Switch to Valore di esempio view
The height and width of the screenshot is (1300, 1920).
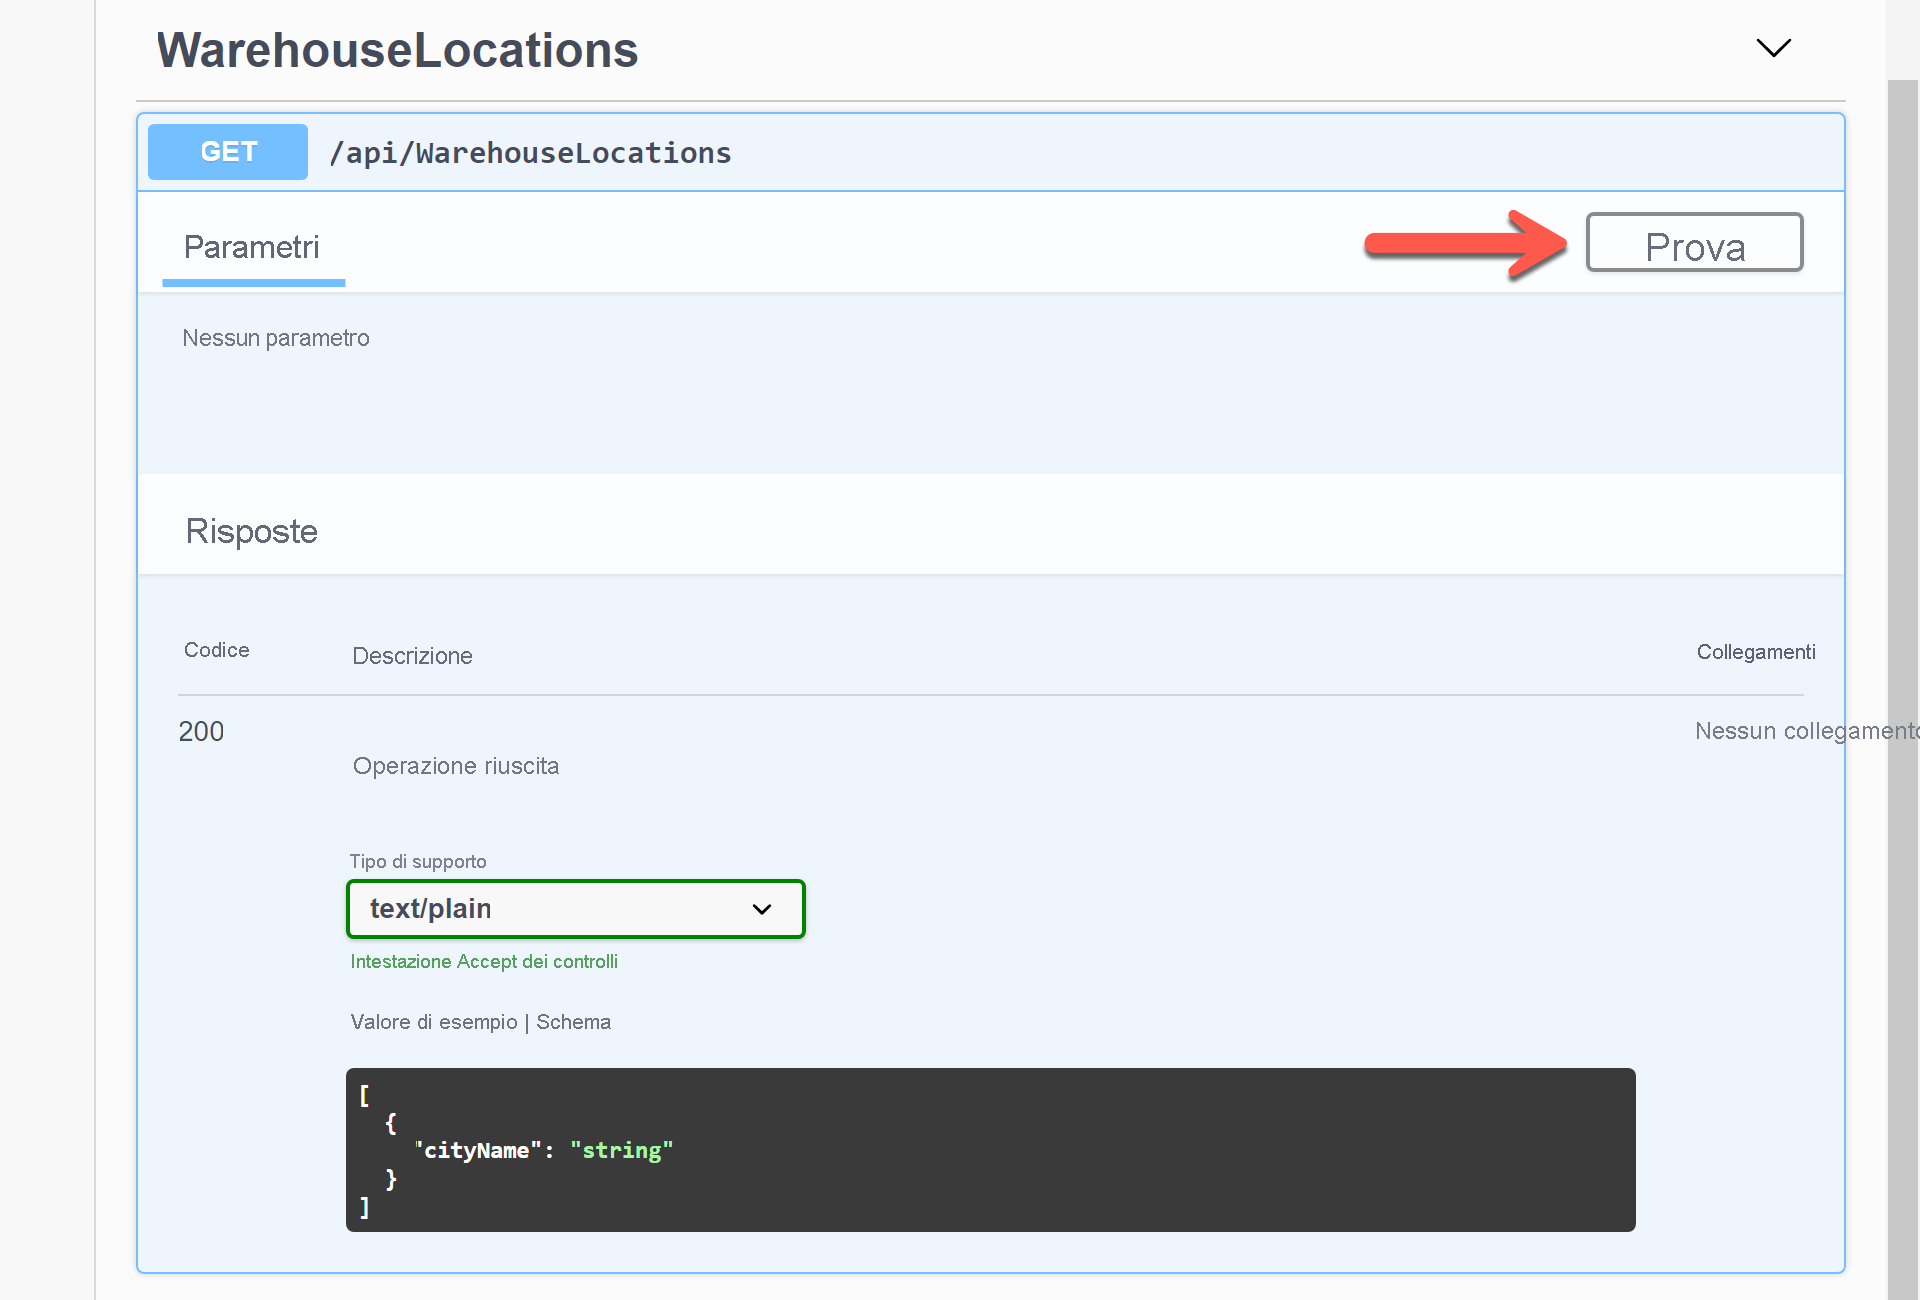(x=434, y=1022)
